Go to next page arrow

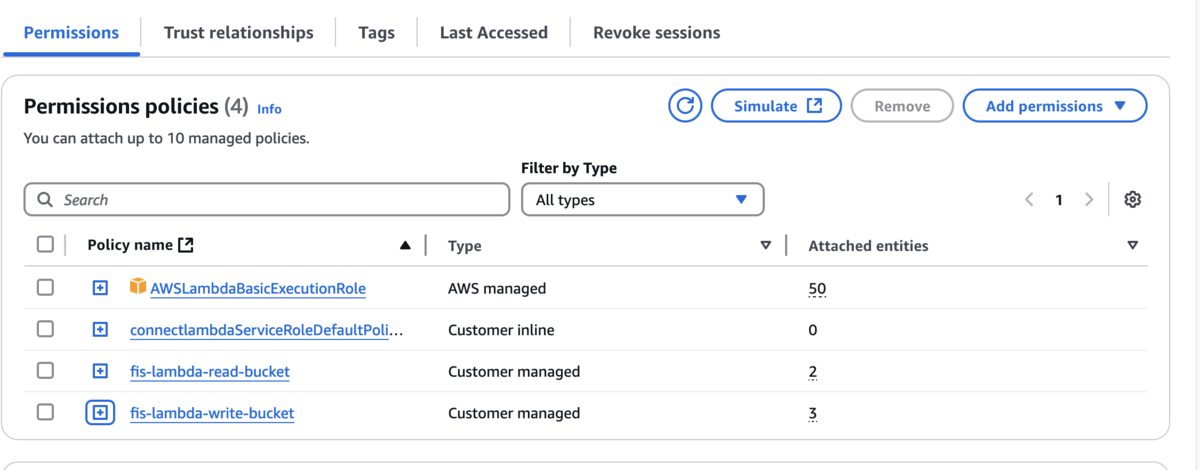1089,200
